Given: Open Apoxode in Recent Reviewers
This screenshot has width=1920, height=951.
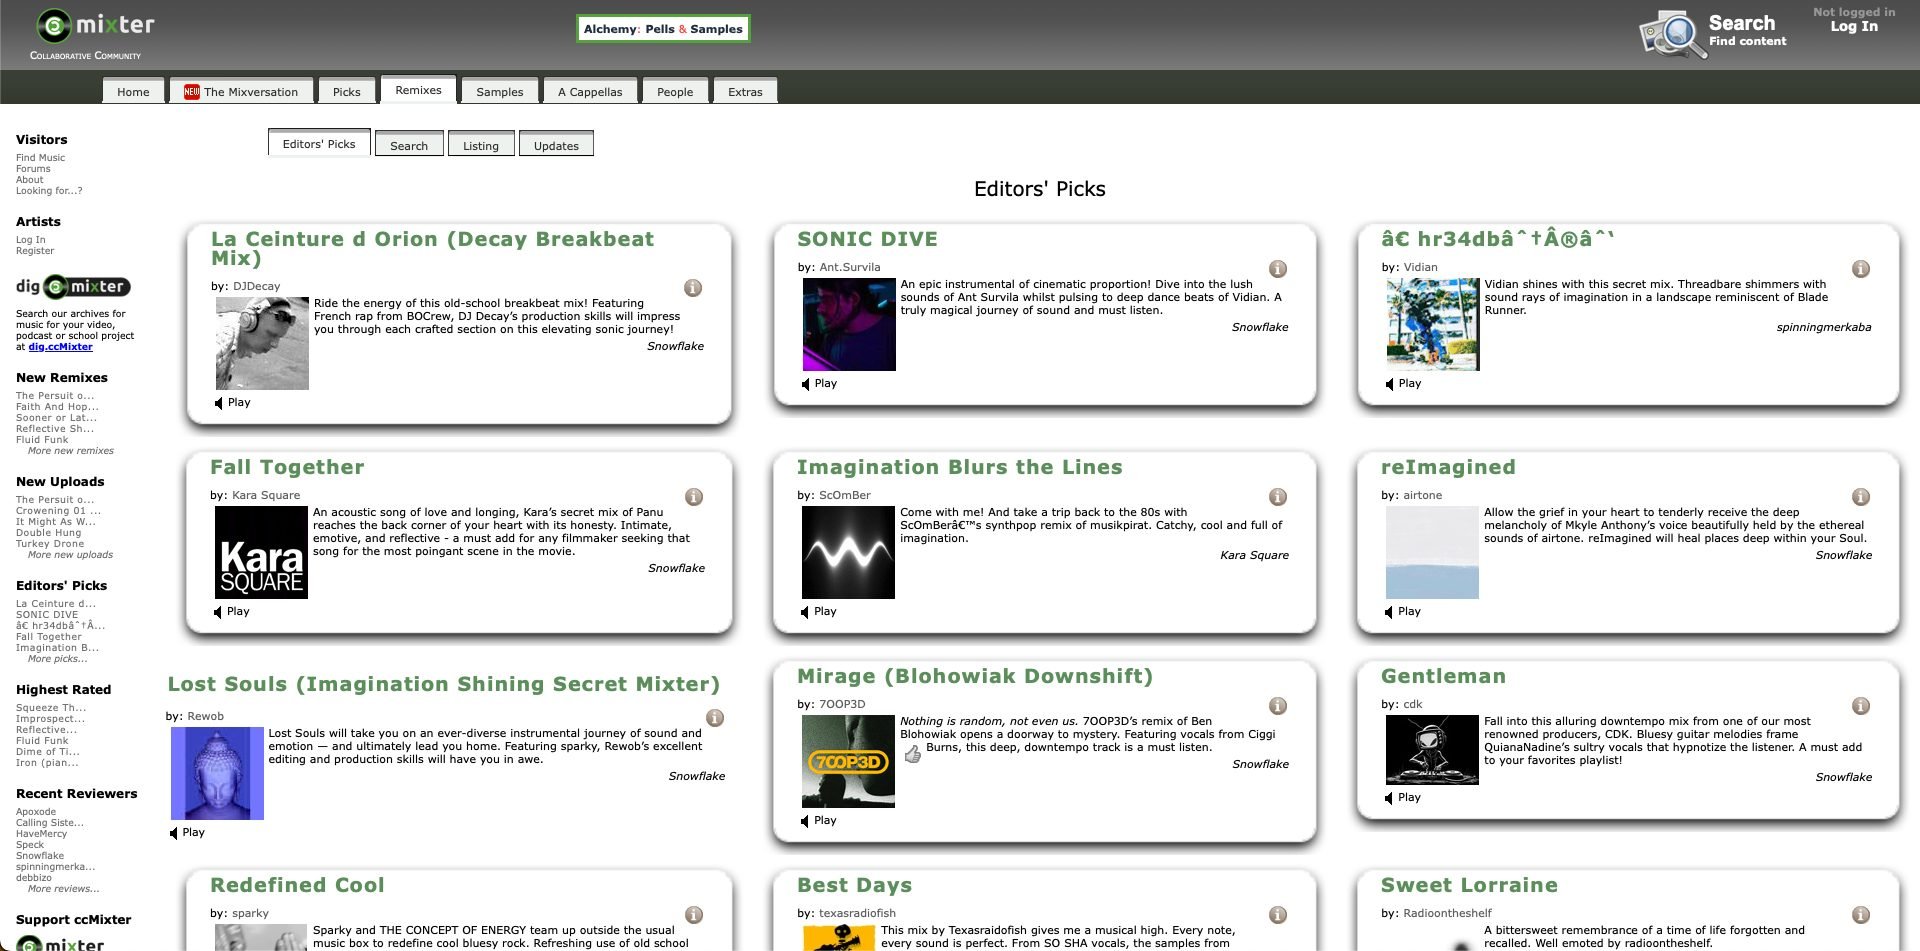Looking at the screenshot, I should click(36, 812).
